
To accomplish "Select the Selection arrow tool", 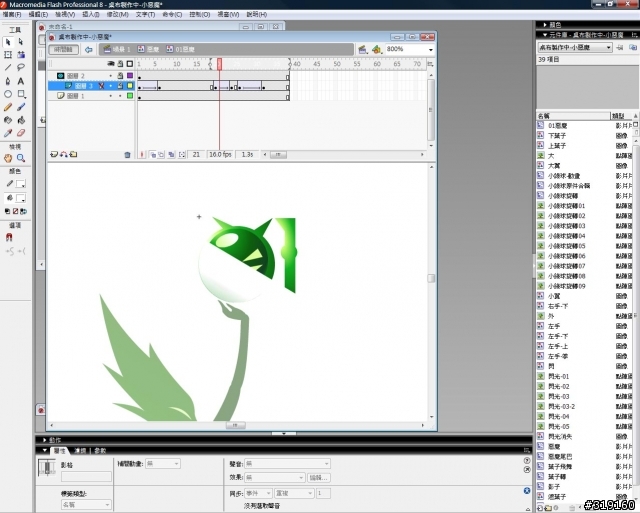I will coord(8,42).
